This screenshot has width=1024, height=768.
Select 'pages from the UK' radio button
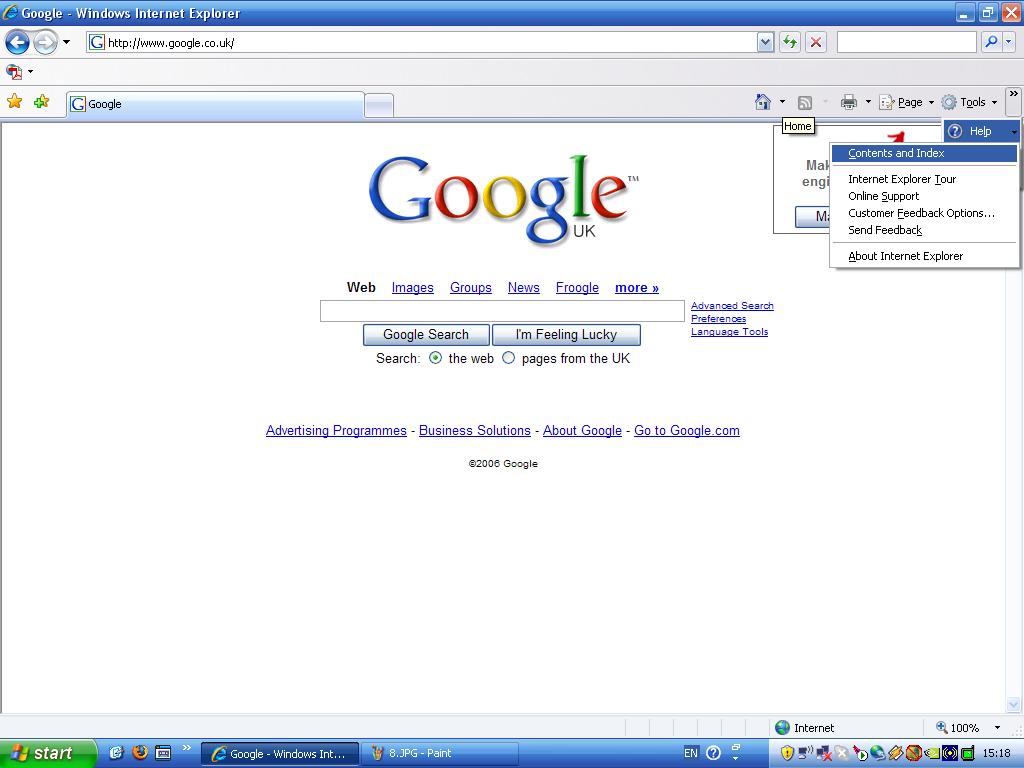click(x=508, y=358)
